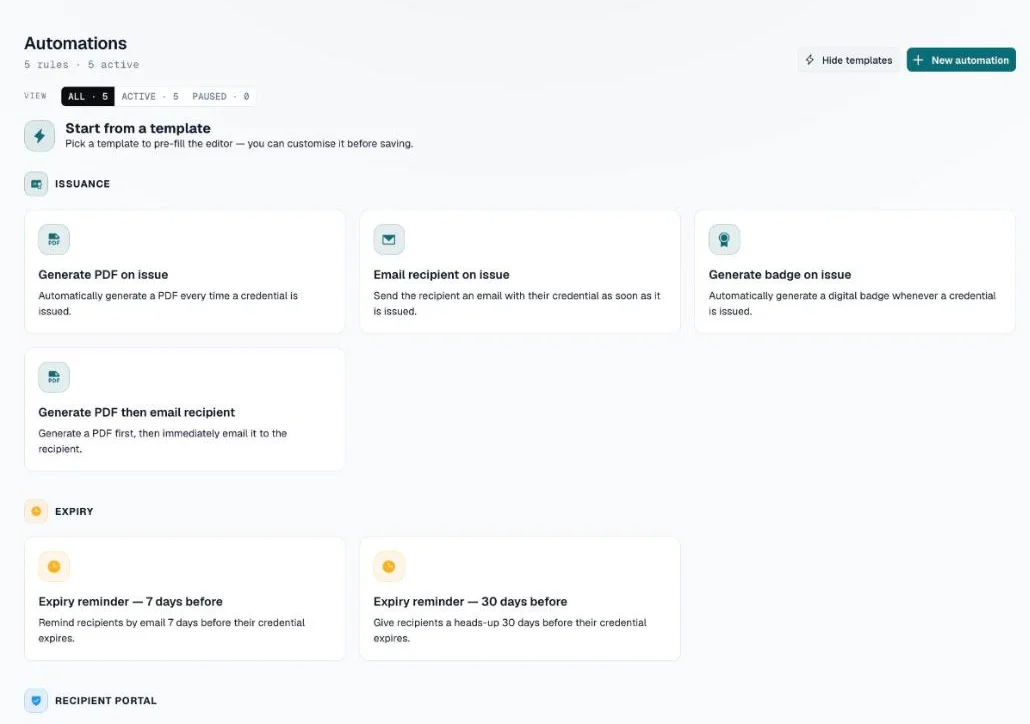This screenshot has height=724, width=1030.
Task: Click the Recipient Portal shield icon
Action: coord(36,700)
